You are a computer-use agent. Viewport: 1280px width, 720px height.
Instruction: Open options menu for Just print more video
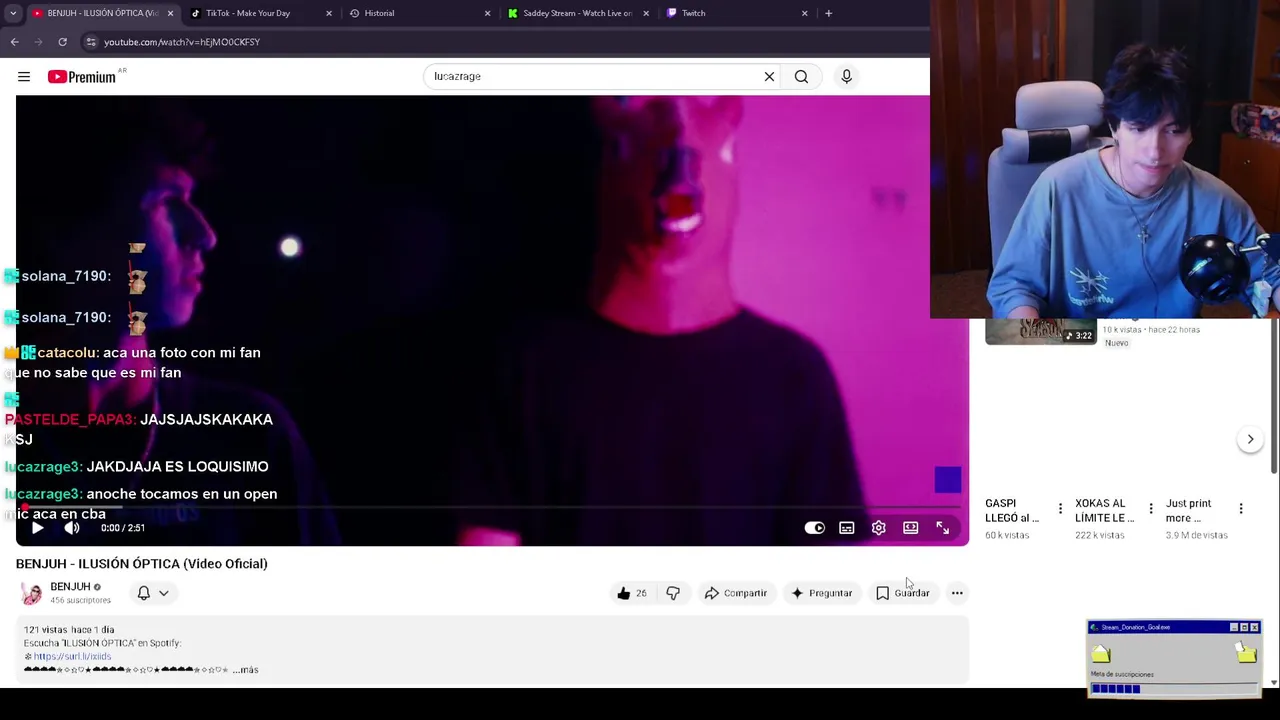(x=1241, y=509)
